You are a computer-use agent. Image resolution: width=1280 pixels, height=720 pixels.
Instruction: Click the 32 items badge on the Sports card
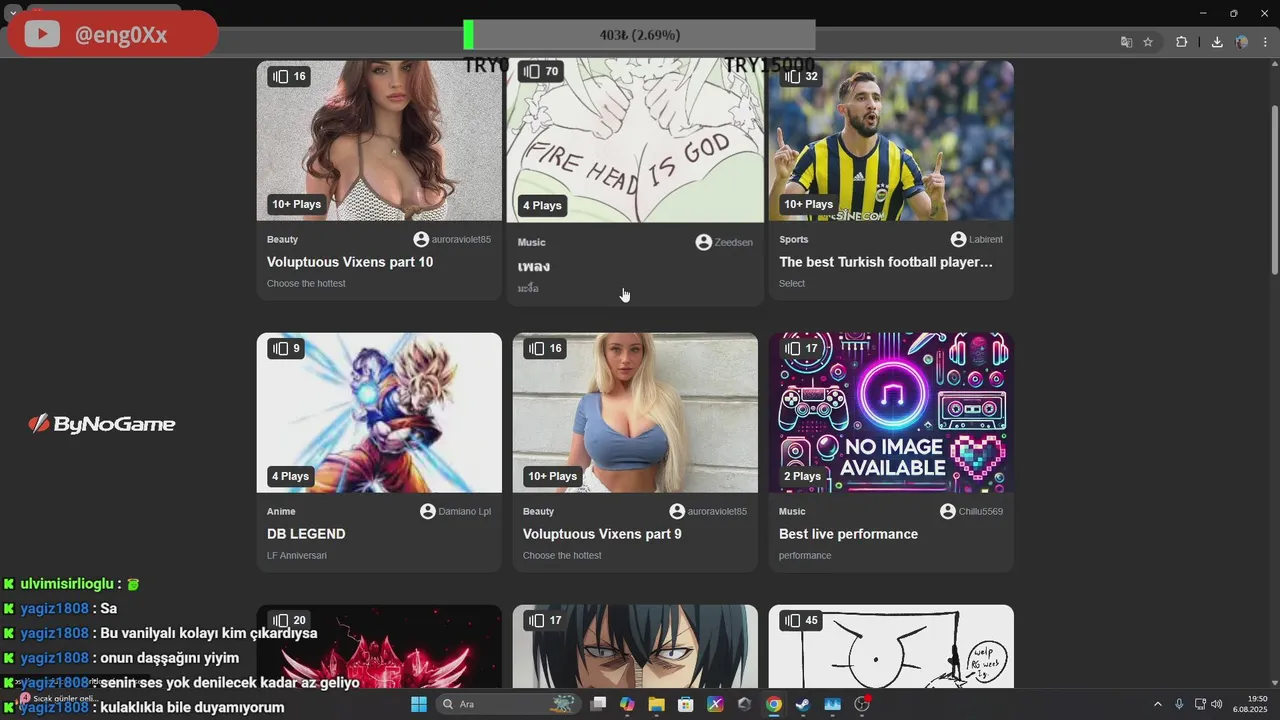[800, 76]
